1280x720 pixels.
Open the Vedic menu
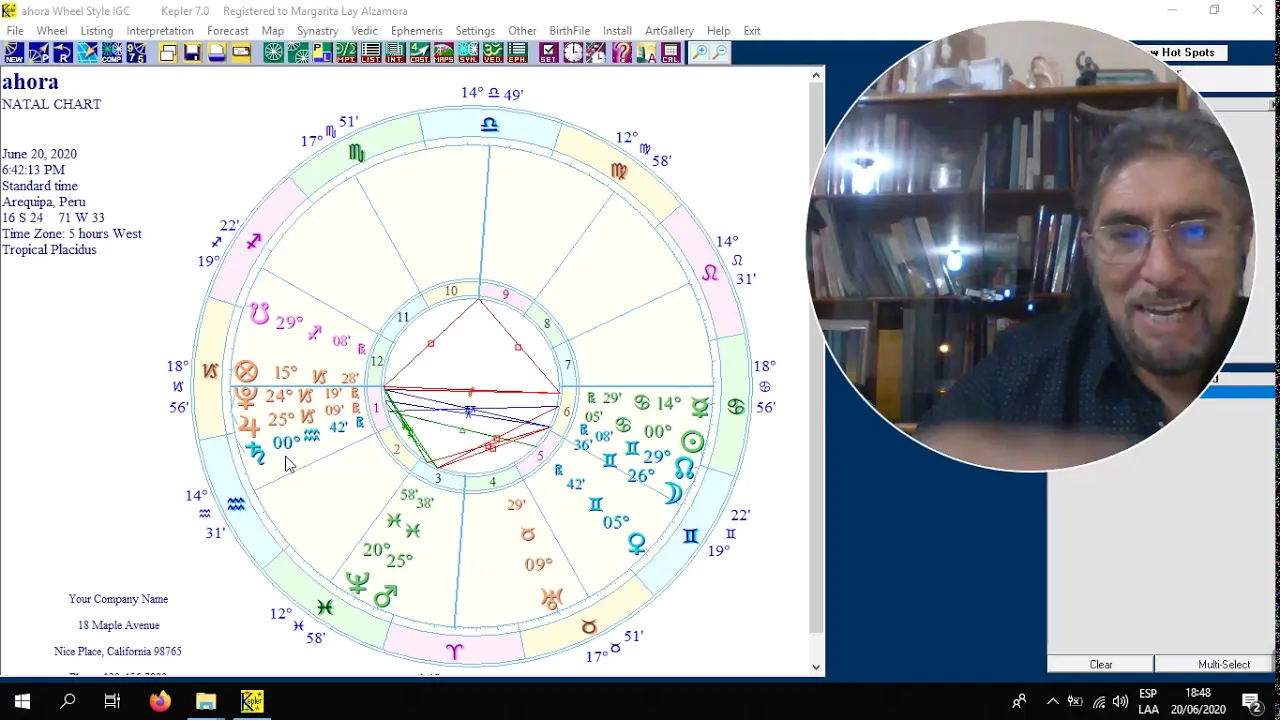(365, 31)
